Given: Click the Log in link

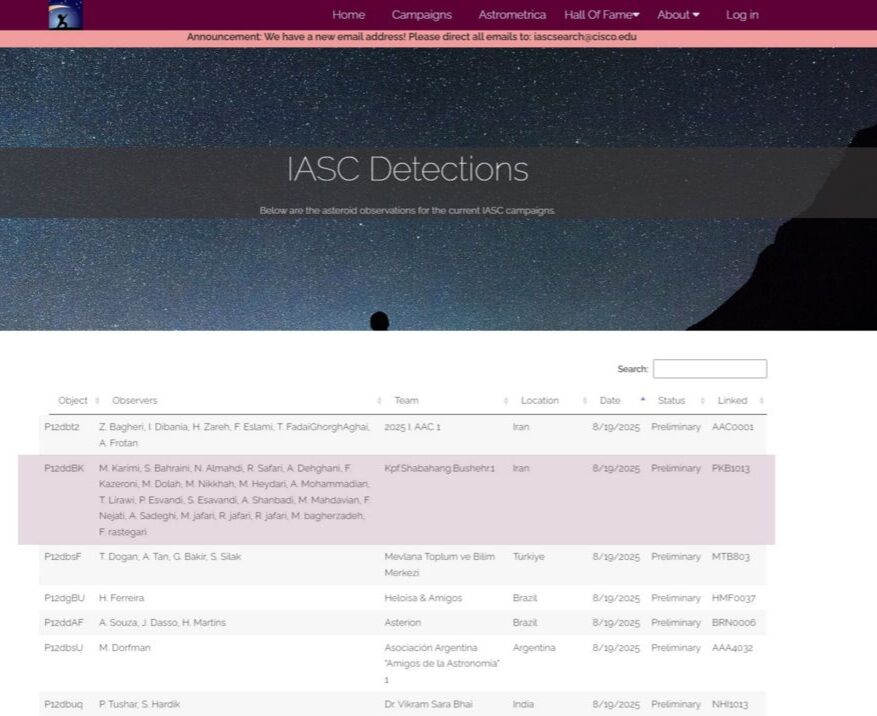Looking at the screenshot, I should tap(742, 15).
